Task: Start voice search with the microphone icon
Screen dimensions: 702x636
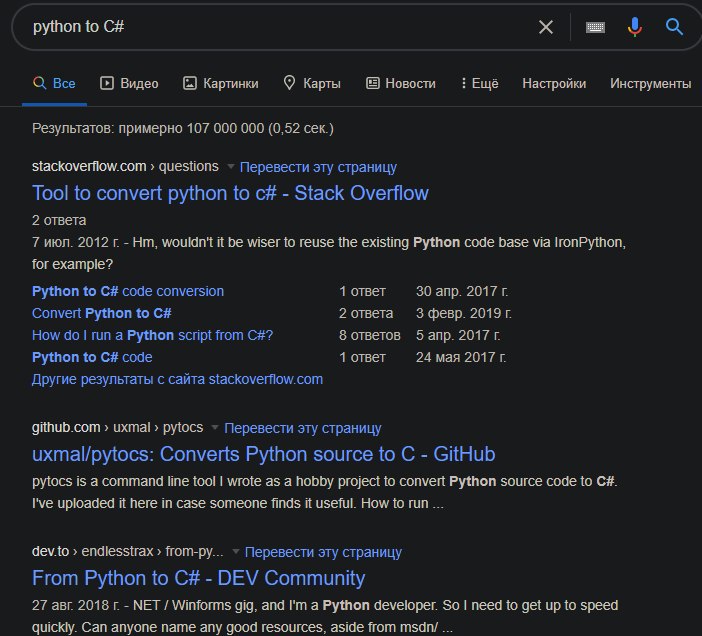Action: pos(634,27)
